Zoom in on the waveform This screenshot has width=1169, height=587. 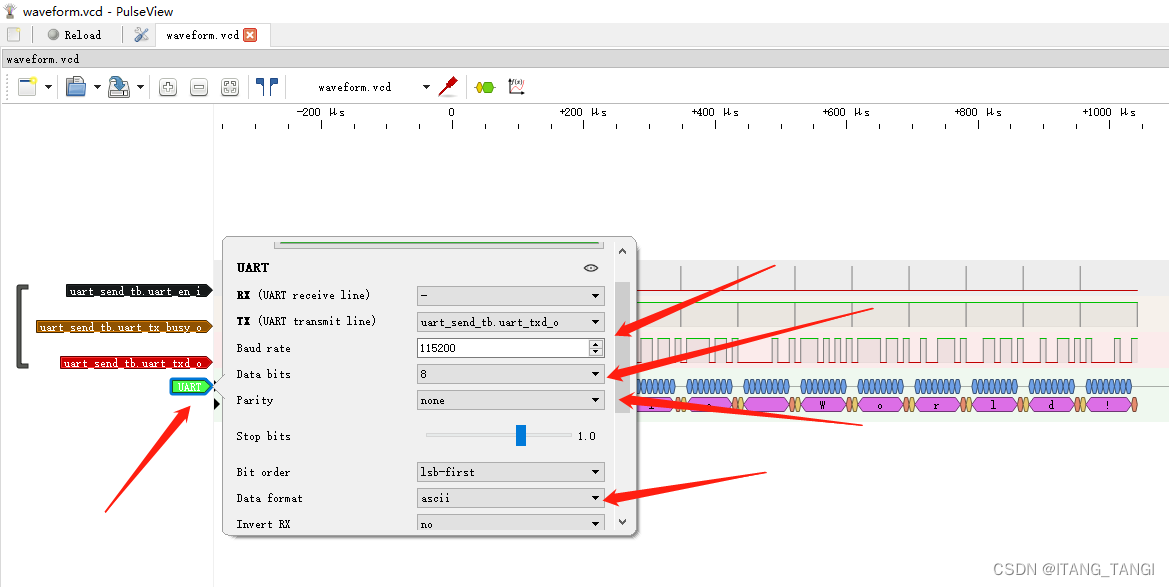(168, 87)
